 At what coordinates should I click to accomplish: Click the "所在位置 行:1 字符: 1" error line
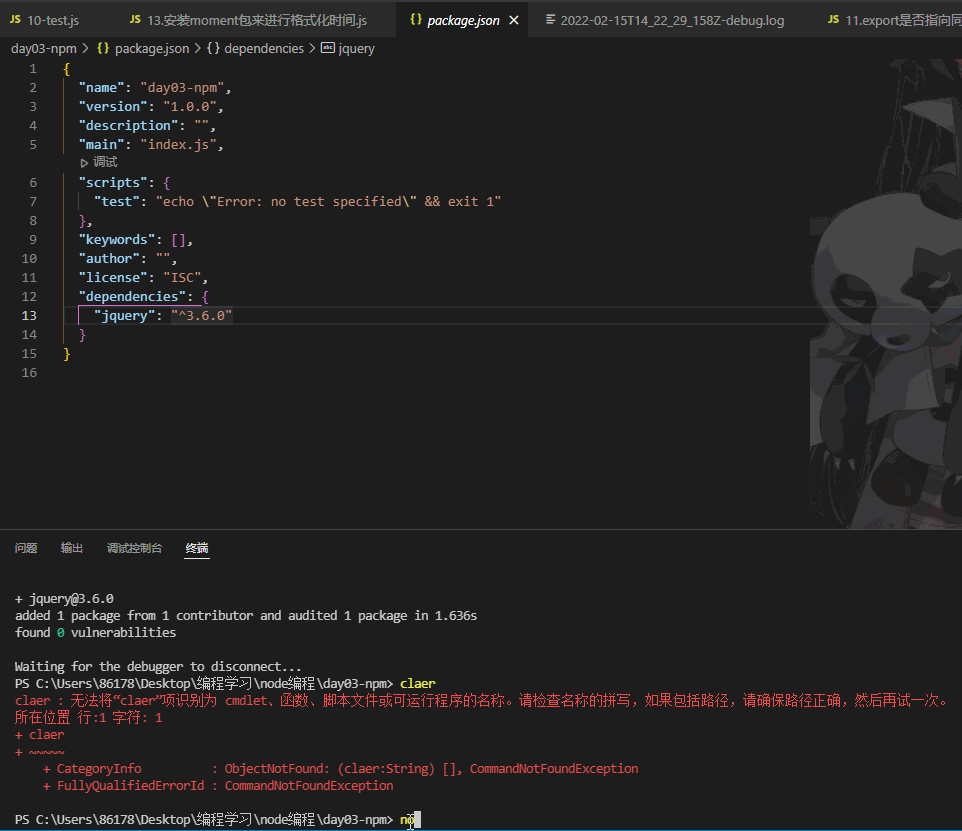[88, 718]
